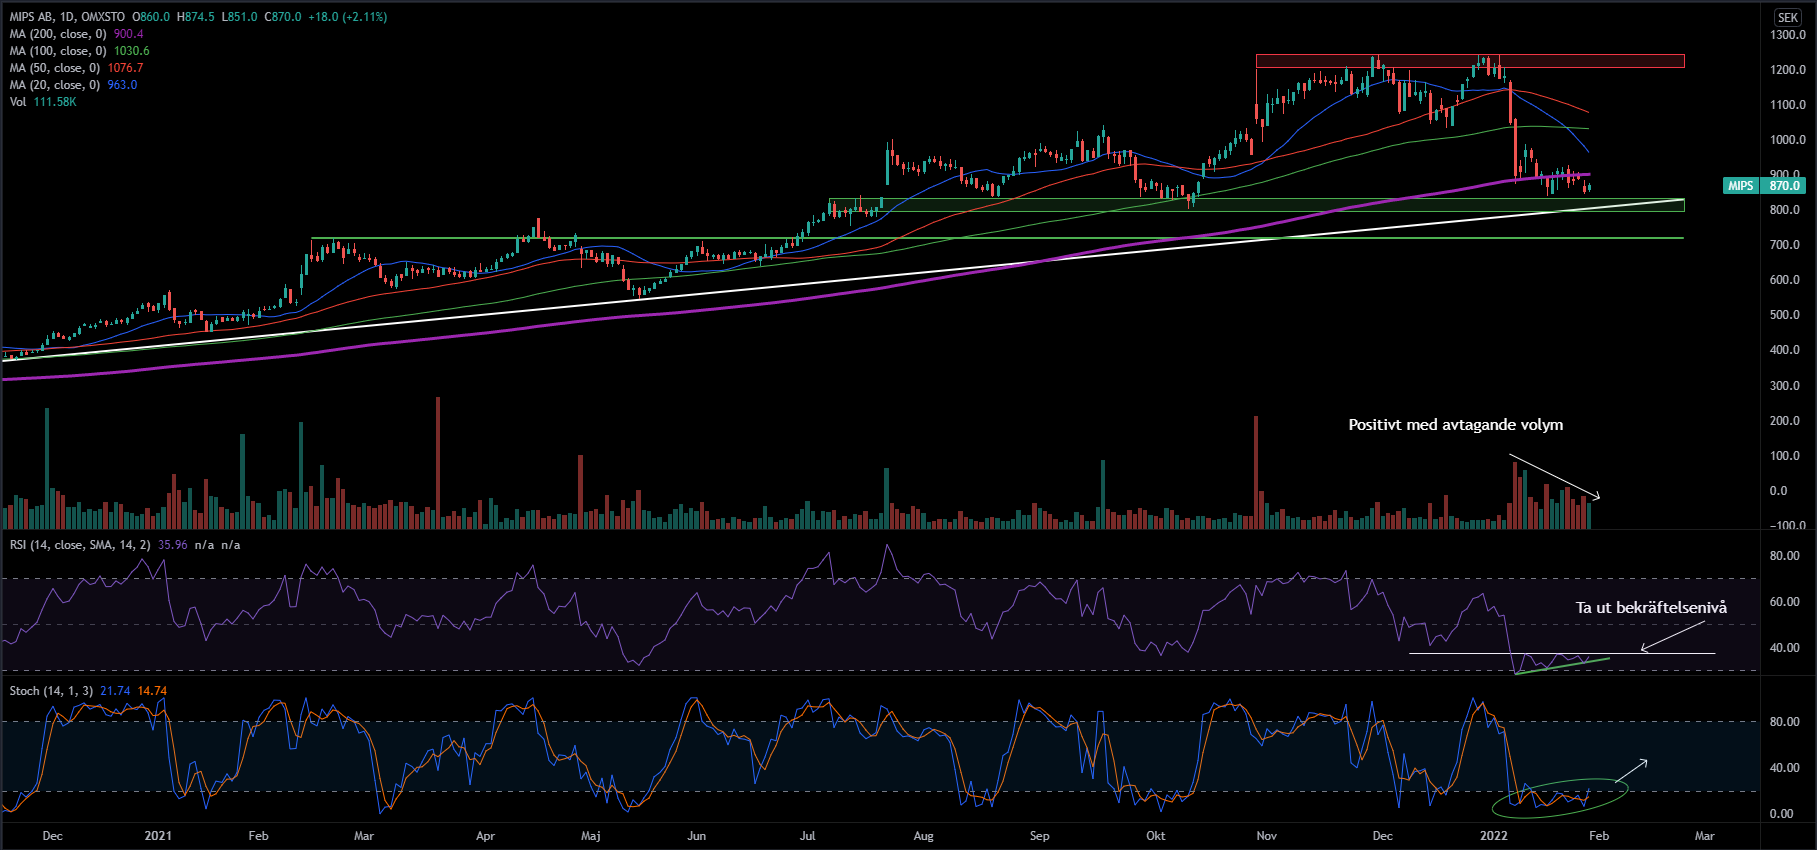Click the SEK currency button

[x=1787, y=17]
